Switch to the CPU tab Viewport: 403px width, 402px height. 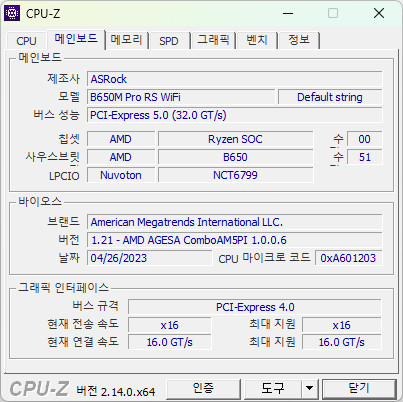(26, 41)
